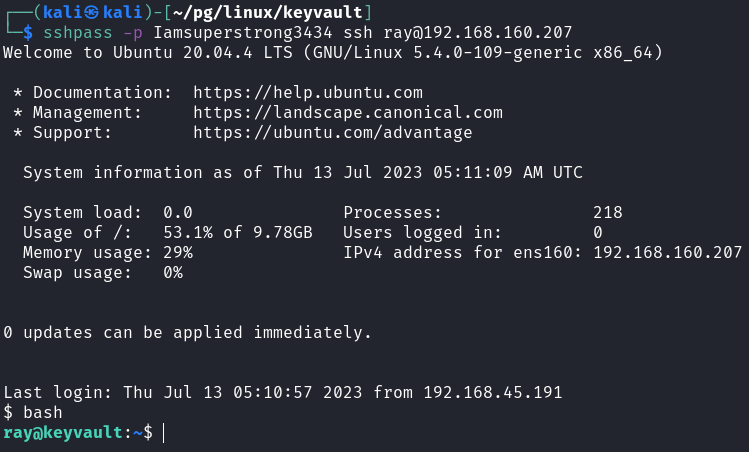
Task: Click the System information date line
Action: pos(303,172)
